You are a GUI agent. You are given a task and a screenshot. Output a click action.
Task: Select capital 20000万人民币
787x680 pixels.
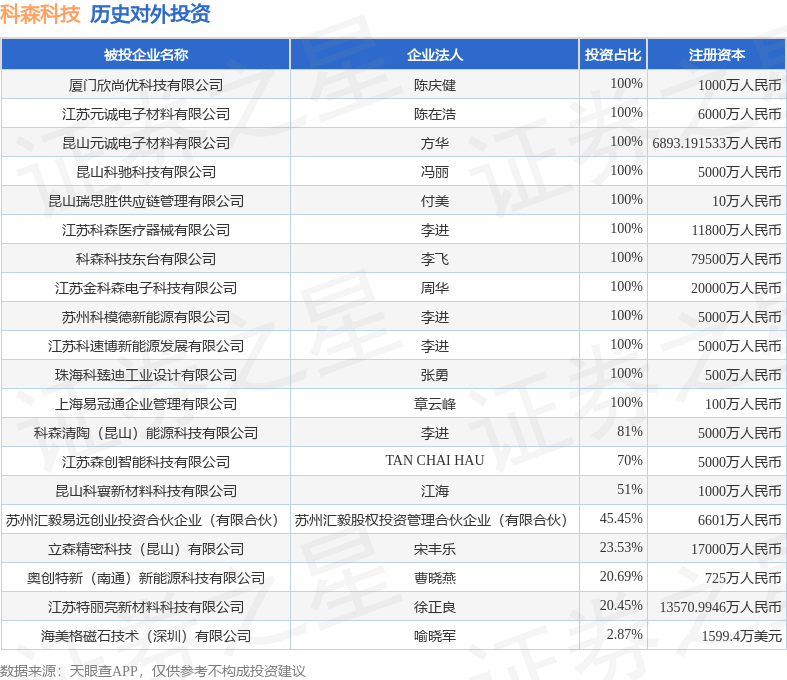tap(736, 288)
